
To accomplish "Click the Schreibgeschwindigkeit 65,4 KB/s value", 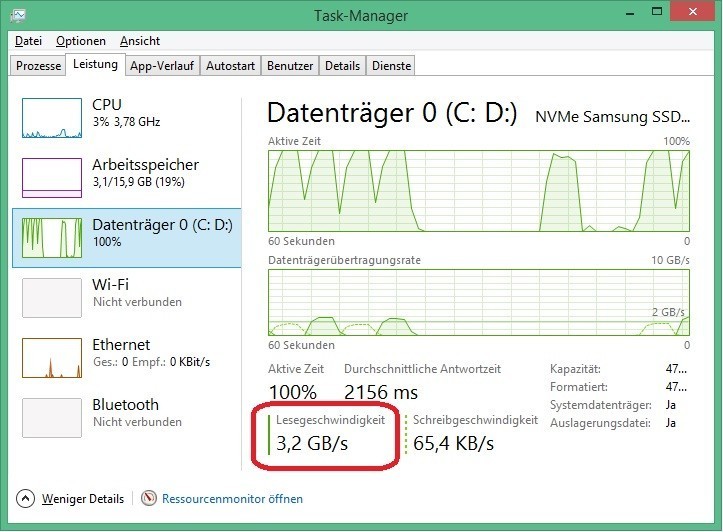I will coord(453,443).
